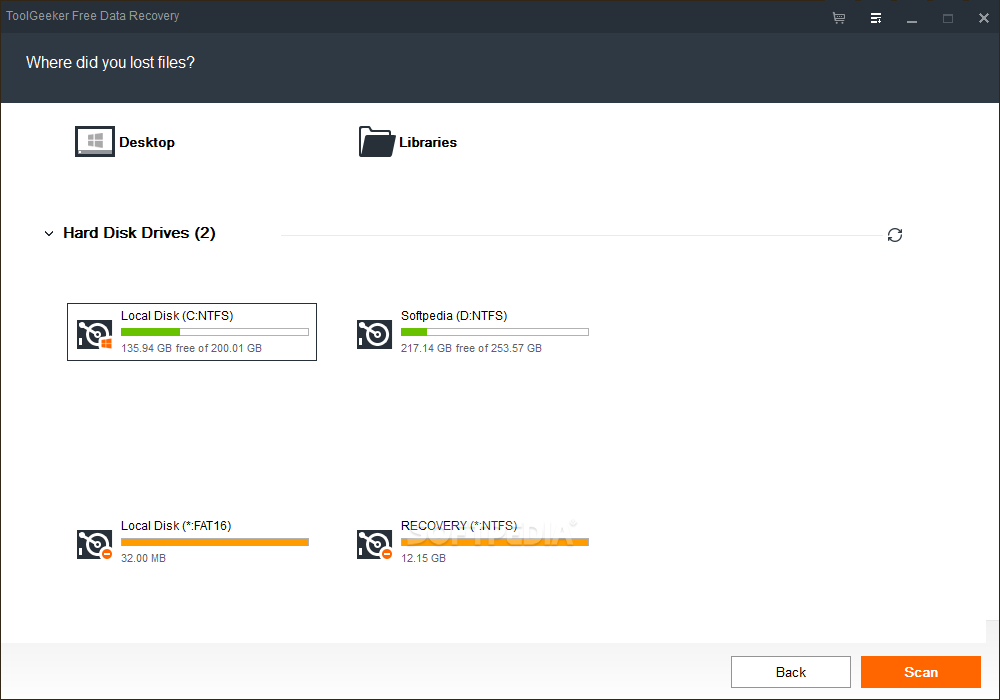Screen dimensions: 1000x700
Task: Click the Scan button
Action: coord(920,672)
